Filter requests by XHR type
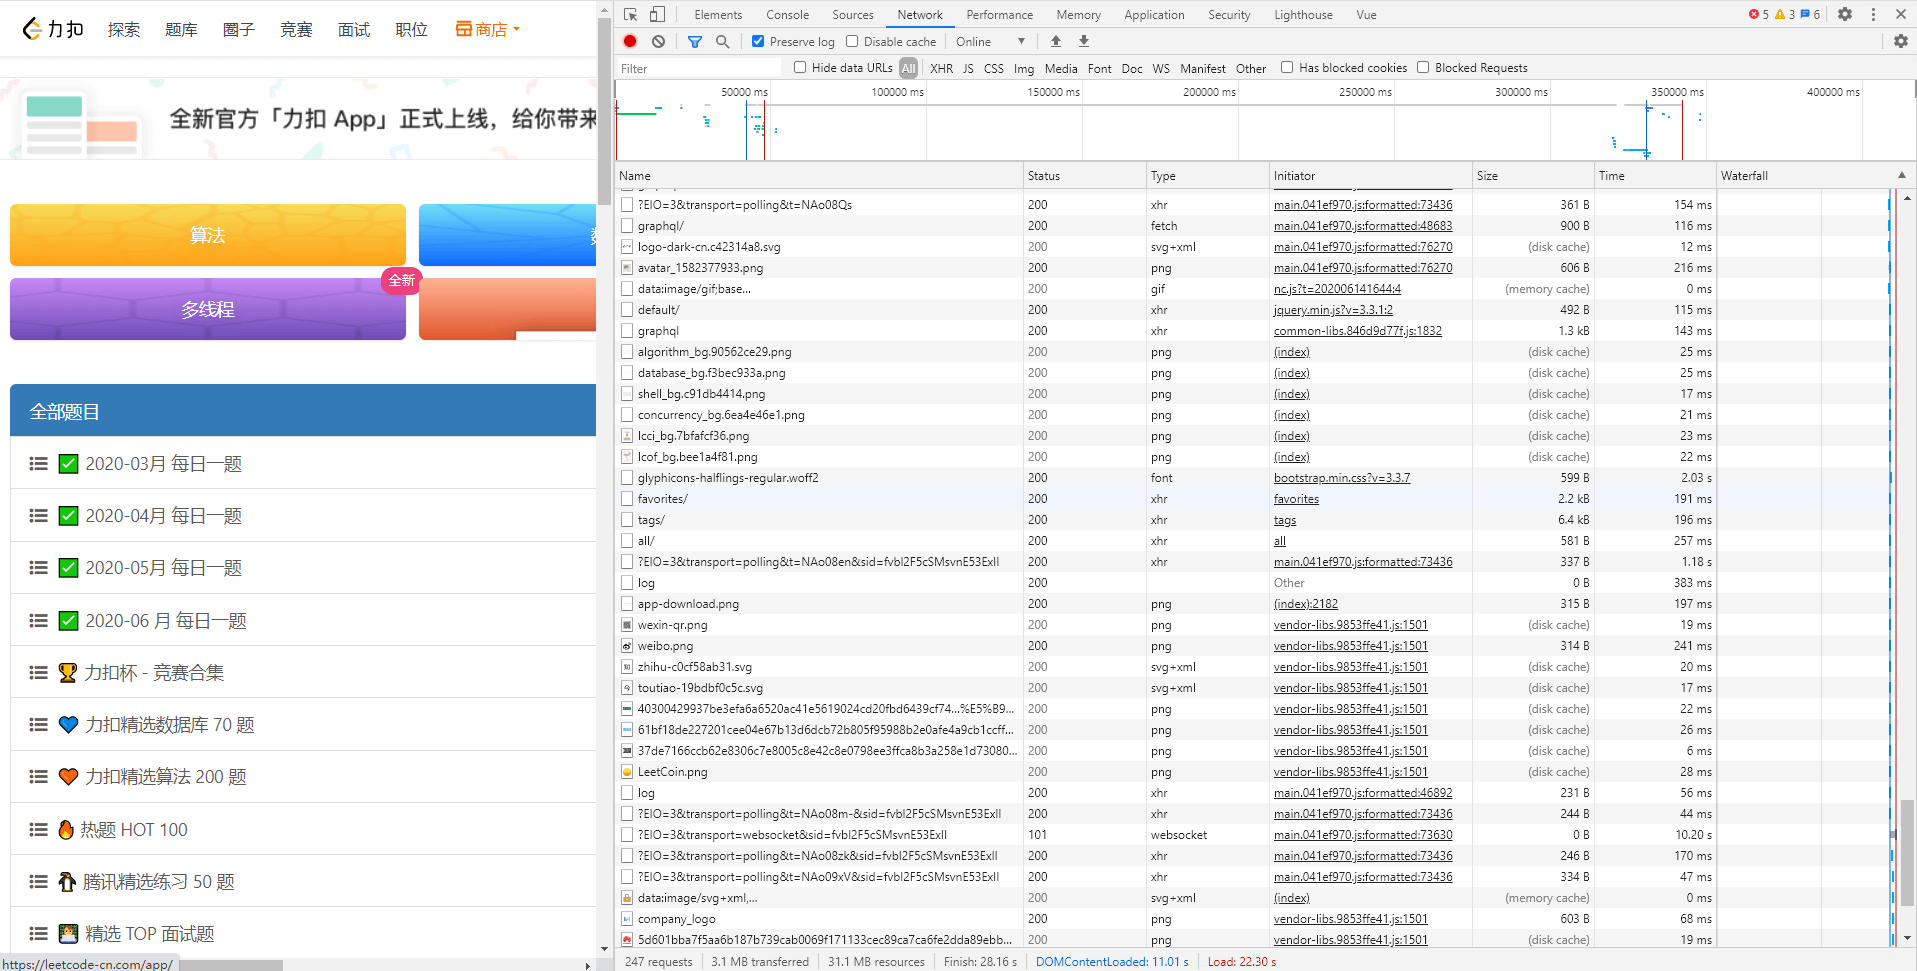The image size is (1917, 971). (x=941, y=68)
